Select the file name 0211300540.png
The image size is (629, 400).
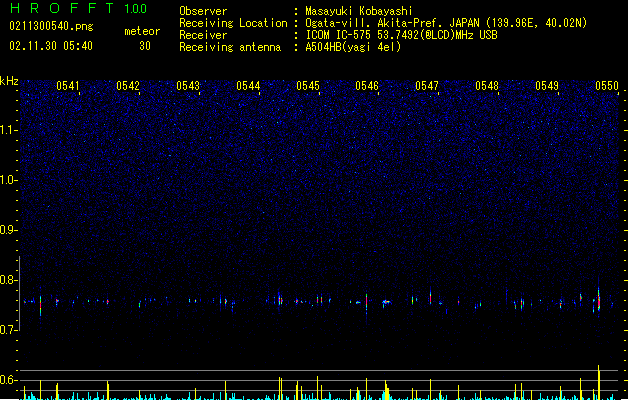[x=51, y=26]
